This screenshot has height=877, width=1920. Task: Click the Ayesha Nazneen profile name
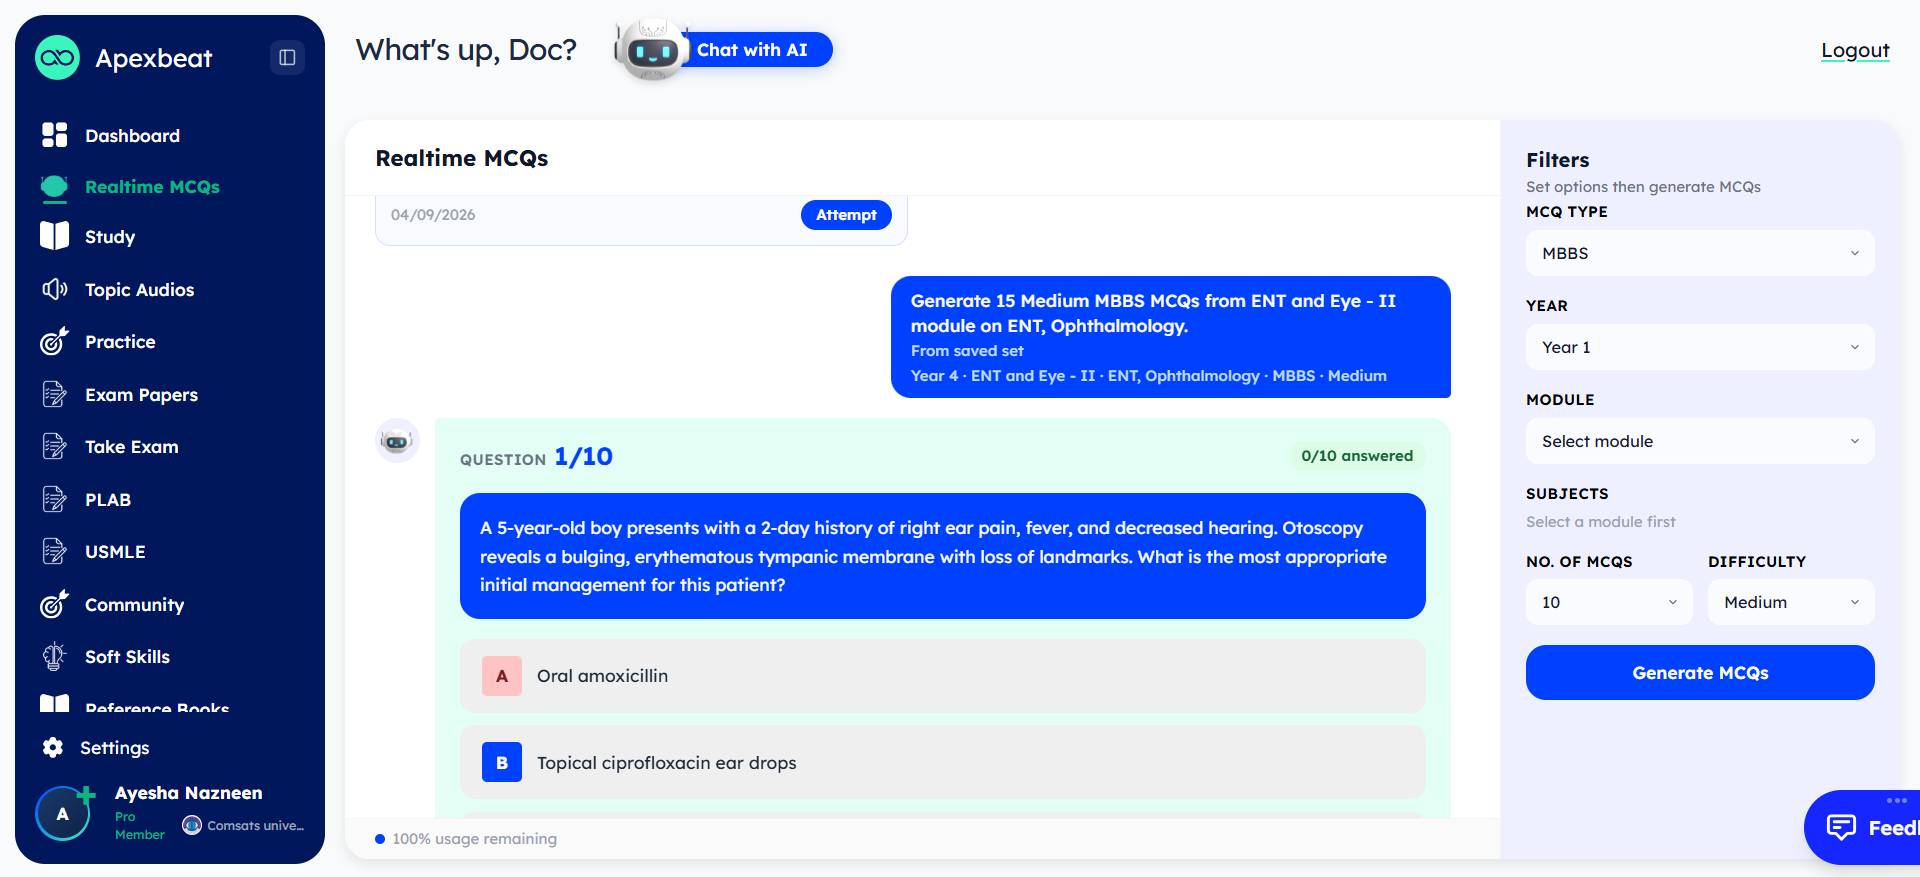[189, 793]
